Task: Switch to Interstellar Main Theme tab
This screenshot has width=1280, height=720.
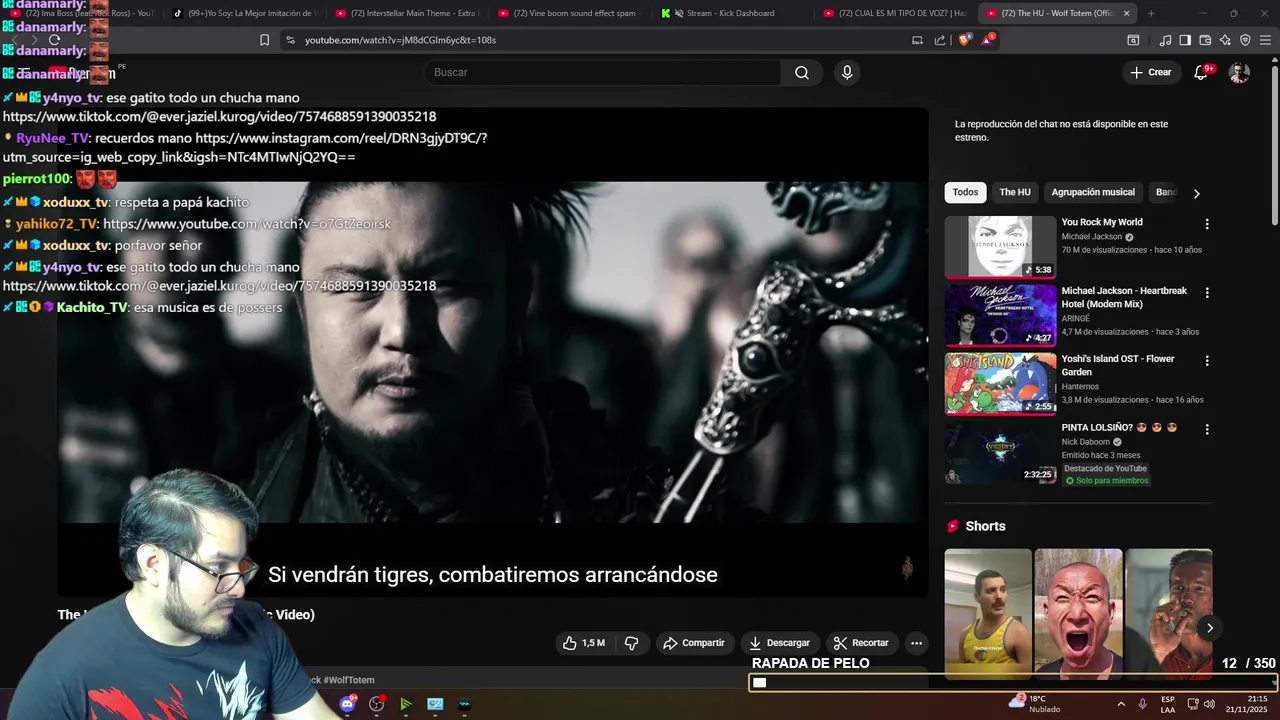Action: coord(405,13)
